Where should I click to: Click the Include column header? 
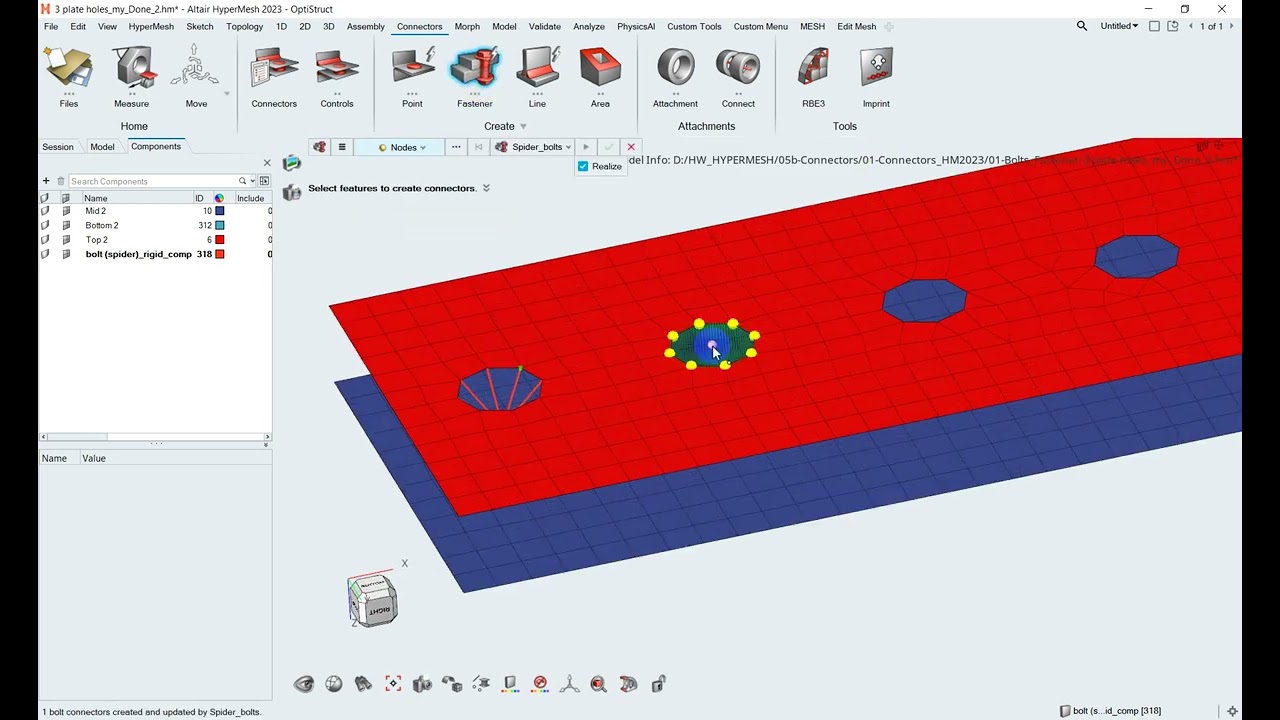coord(251,198)
